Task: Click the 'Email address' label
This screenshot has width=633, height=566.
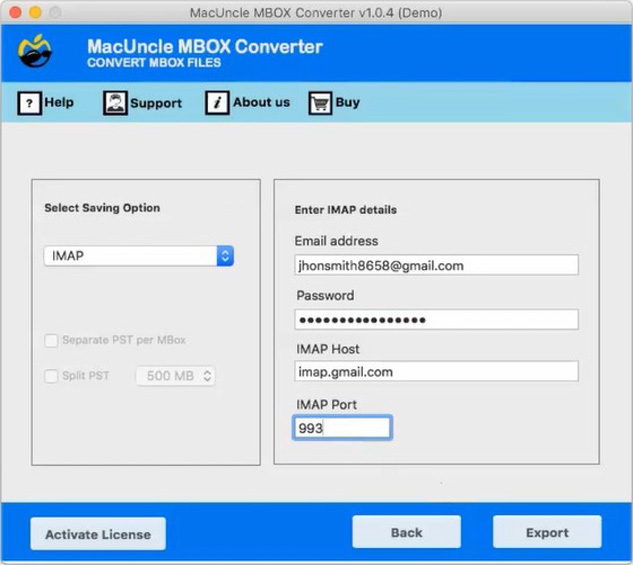Action: [336, 241]
